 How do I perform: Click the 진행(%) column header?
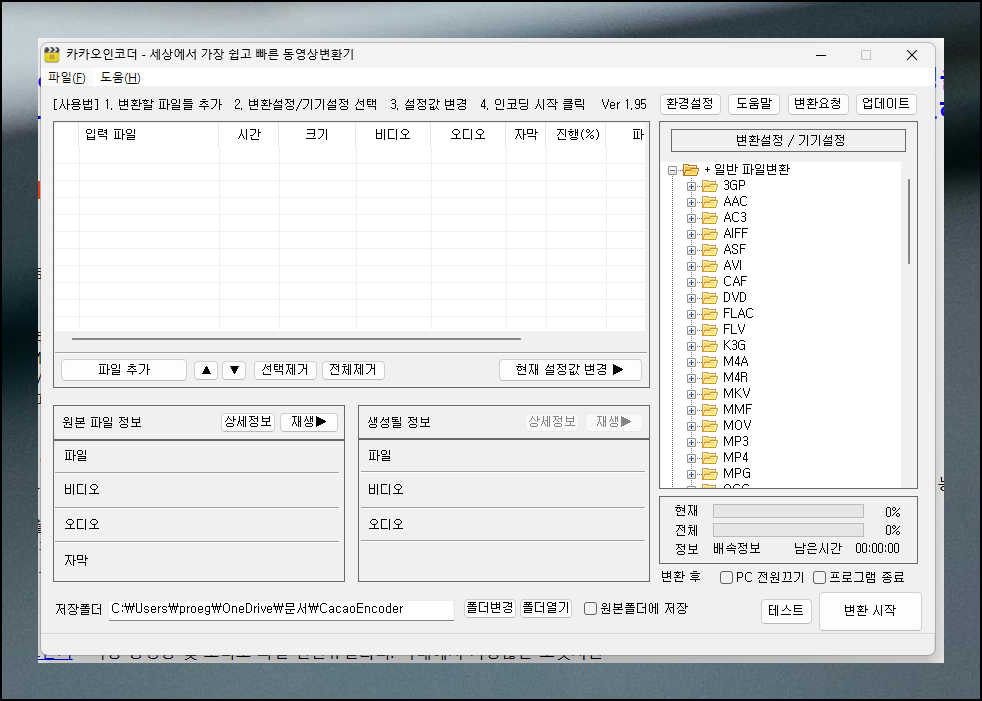[577, 135]
